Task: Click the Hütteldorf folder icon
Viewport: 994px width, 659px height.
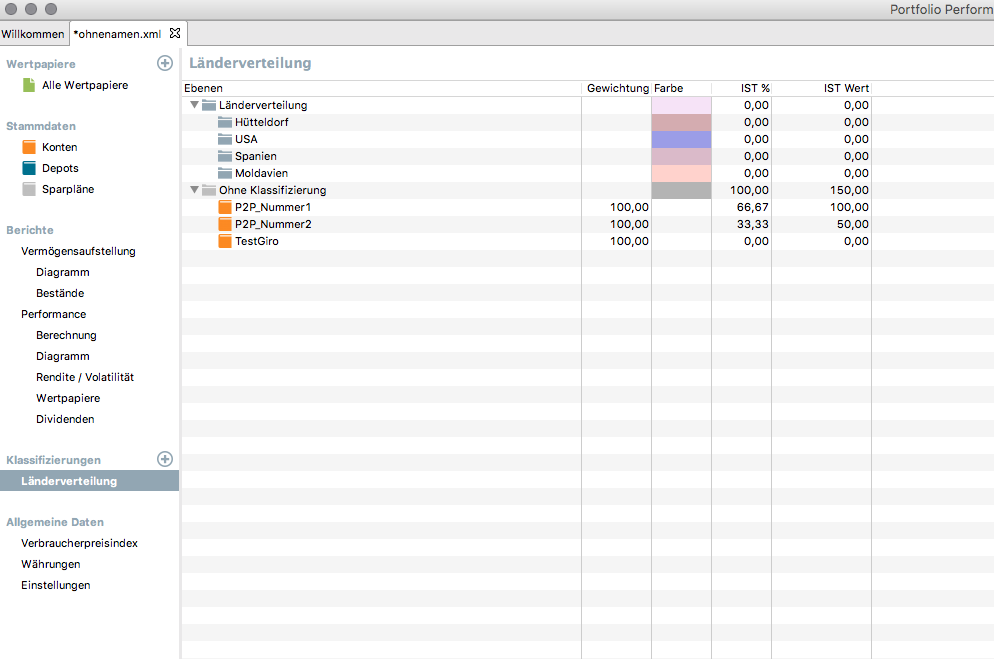Action: 225,122
